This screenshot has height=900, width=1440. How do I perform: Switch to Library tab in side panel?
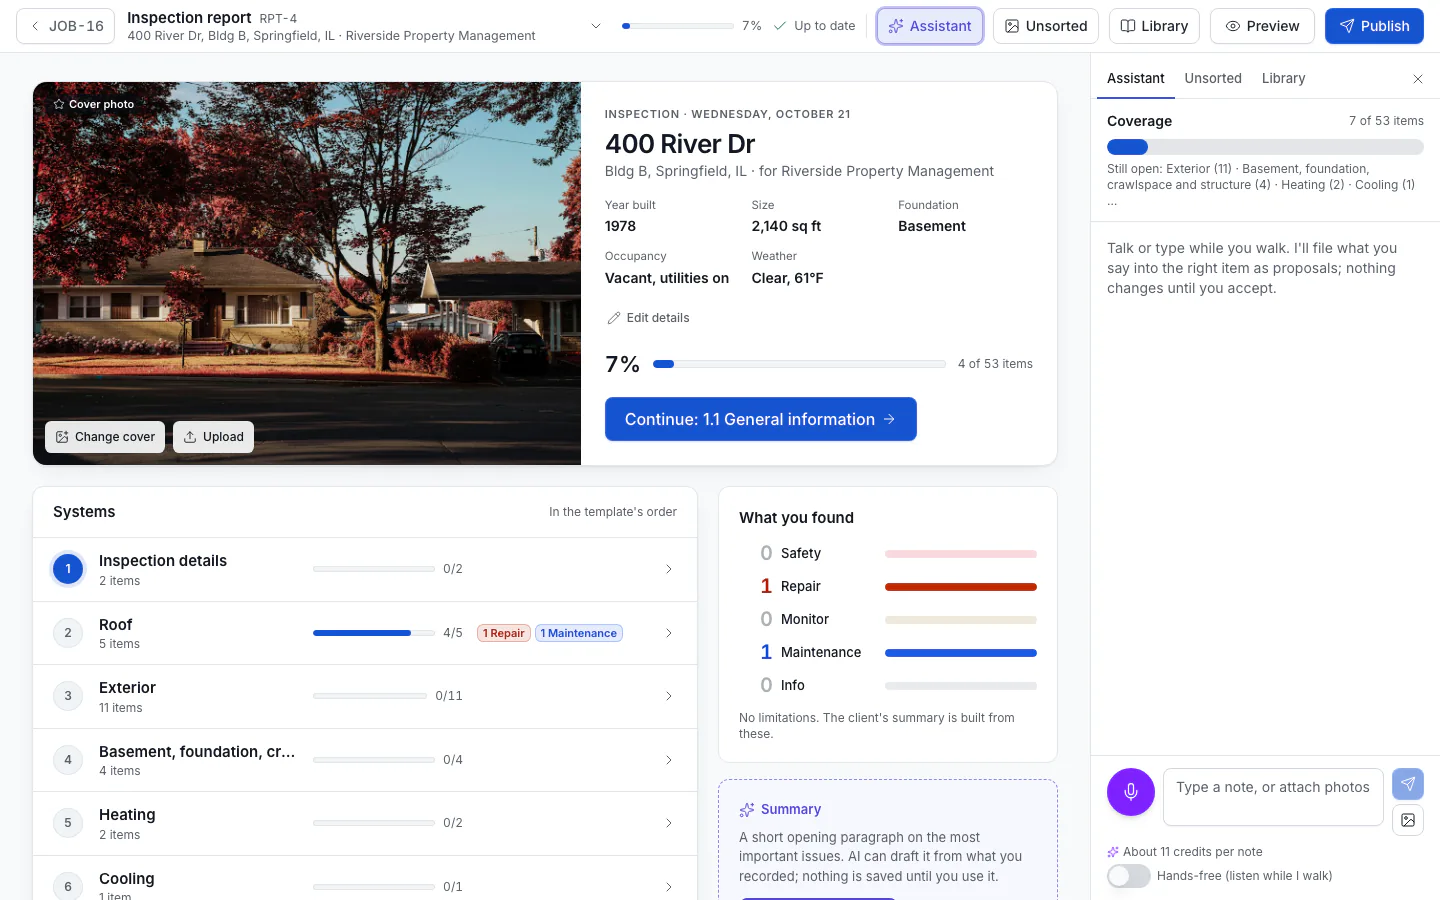1283,78
